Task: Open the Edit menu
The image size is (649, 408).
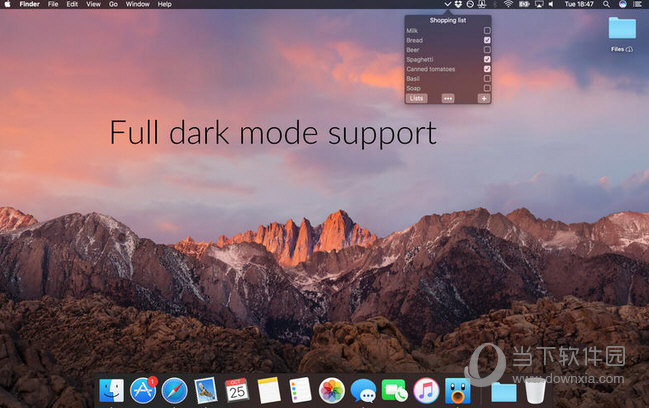Action: tap(72, 4)
